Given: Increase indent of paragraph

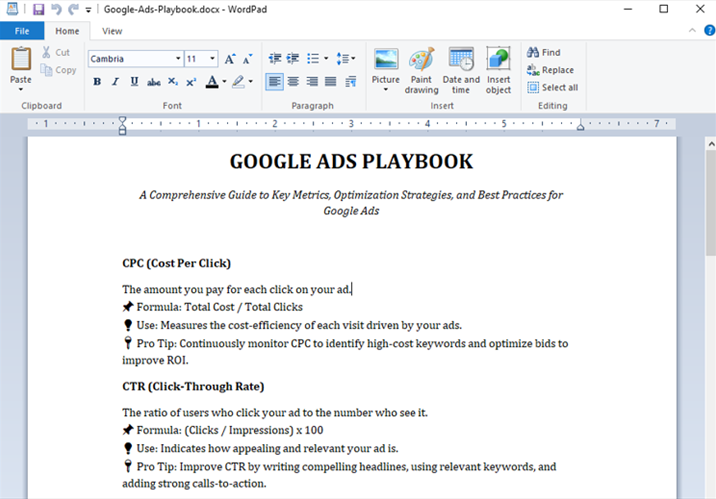Looking at the screenshot, I should 293,59.
